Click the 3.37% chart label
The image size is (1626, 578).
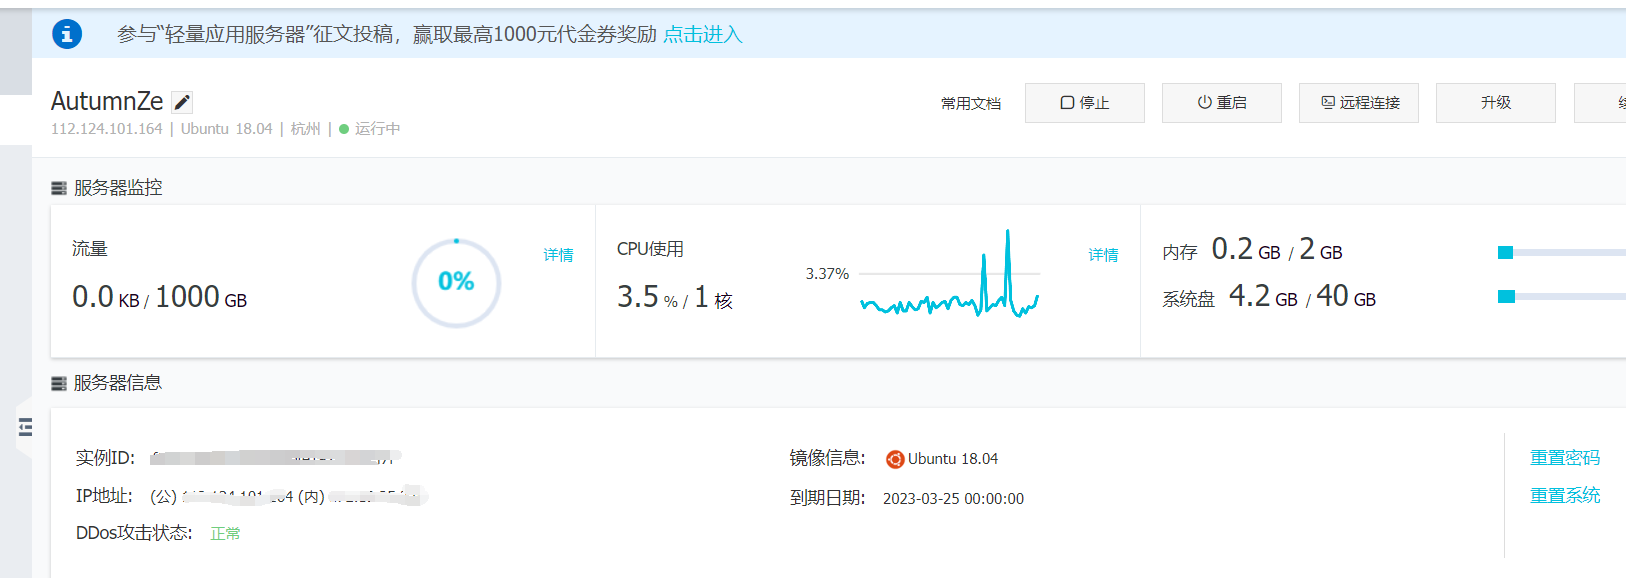pyautogui.click(x=827, y=274)
